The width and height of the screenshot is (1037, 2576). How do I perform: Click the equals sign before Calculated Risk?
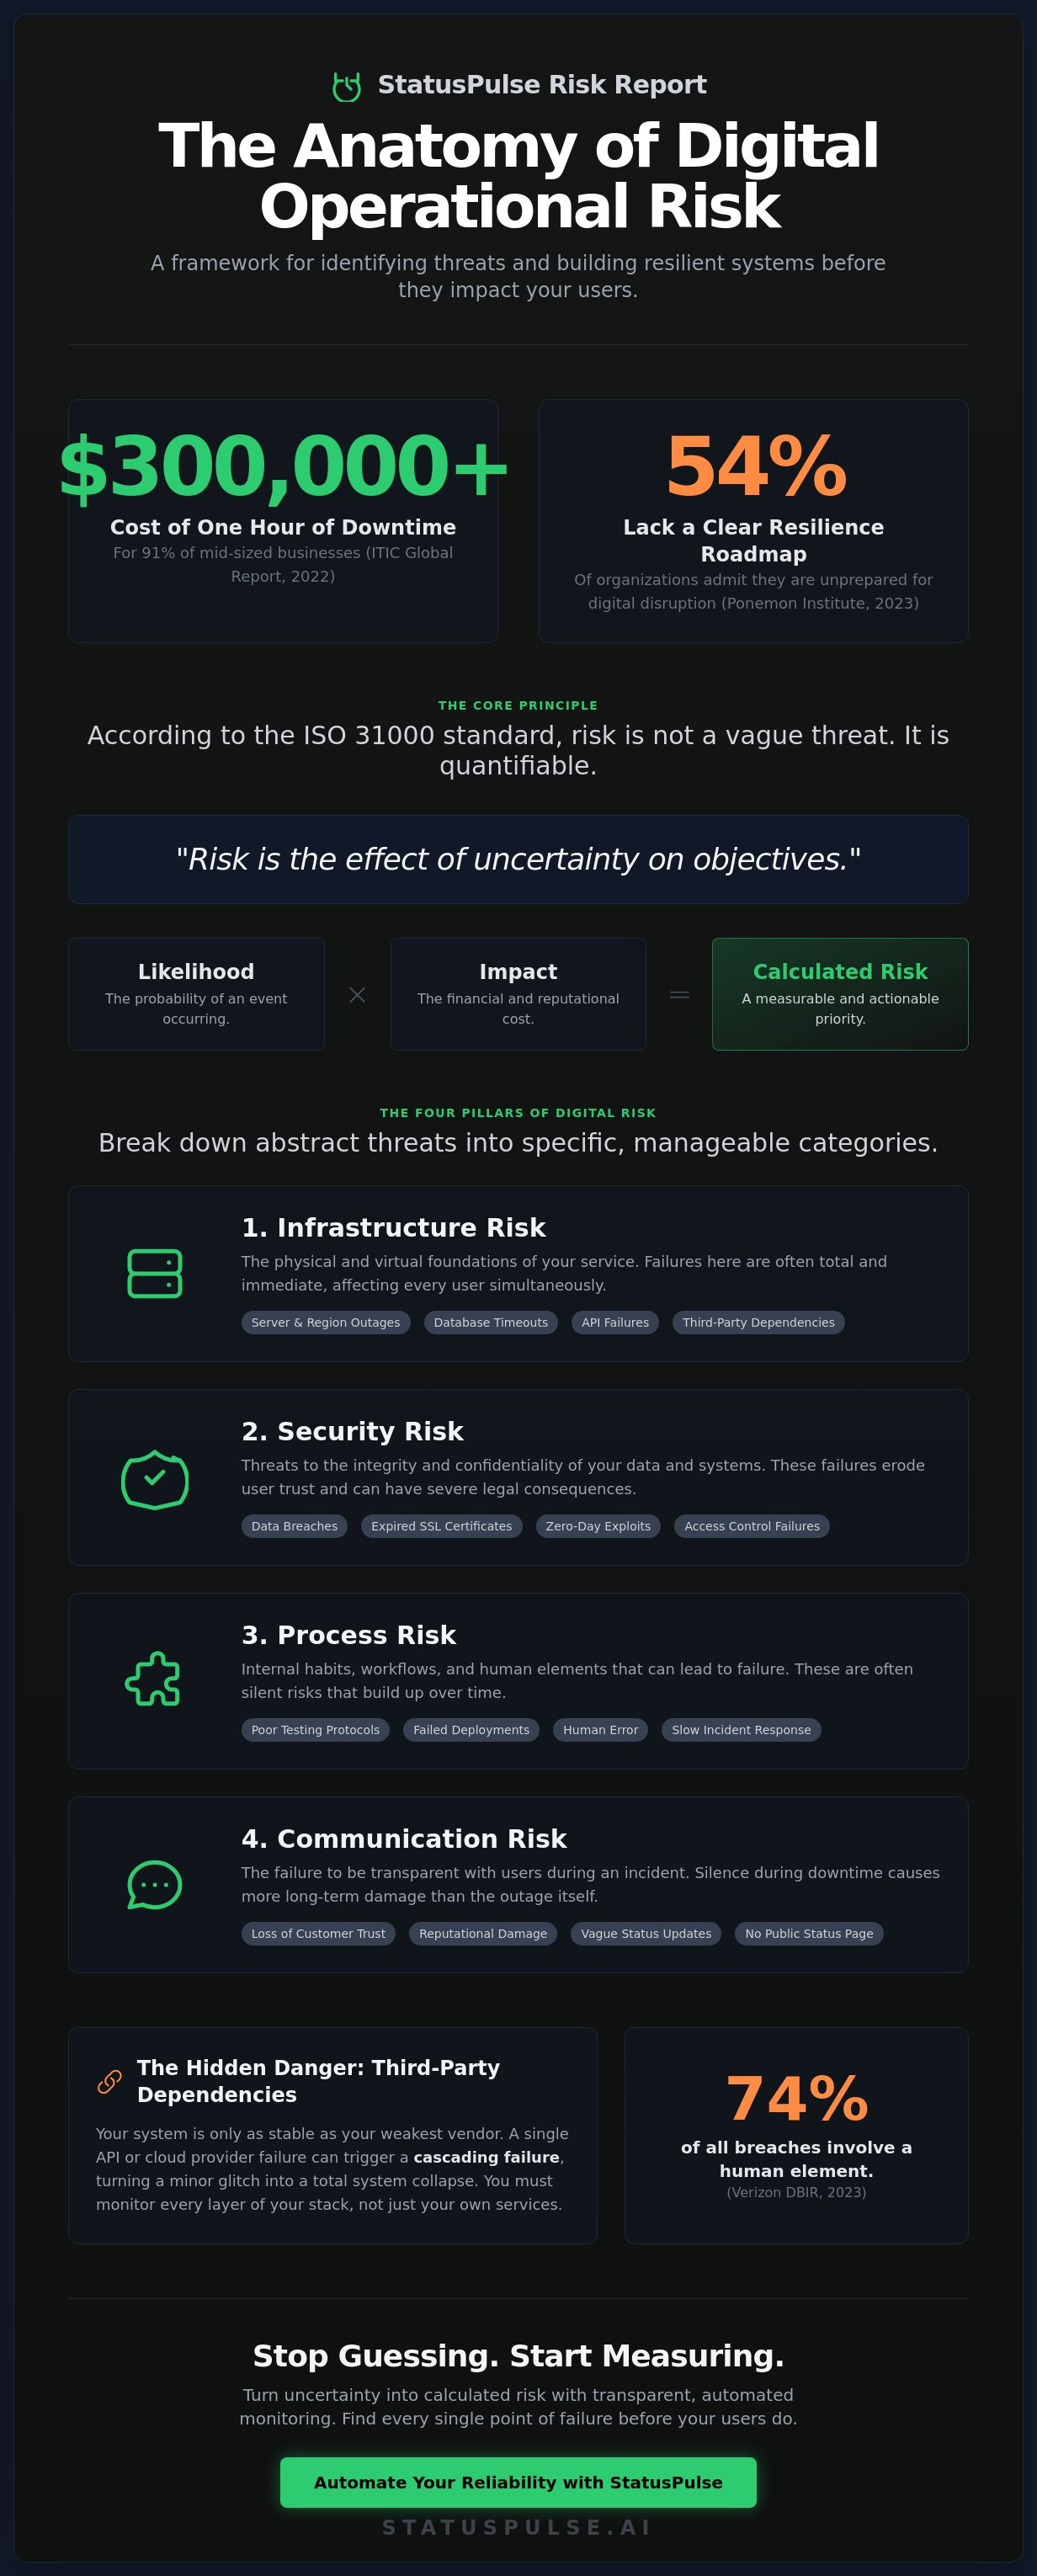(x=679, y=994)
